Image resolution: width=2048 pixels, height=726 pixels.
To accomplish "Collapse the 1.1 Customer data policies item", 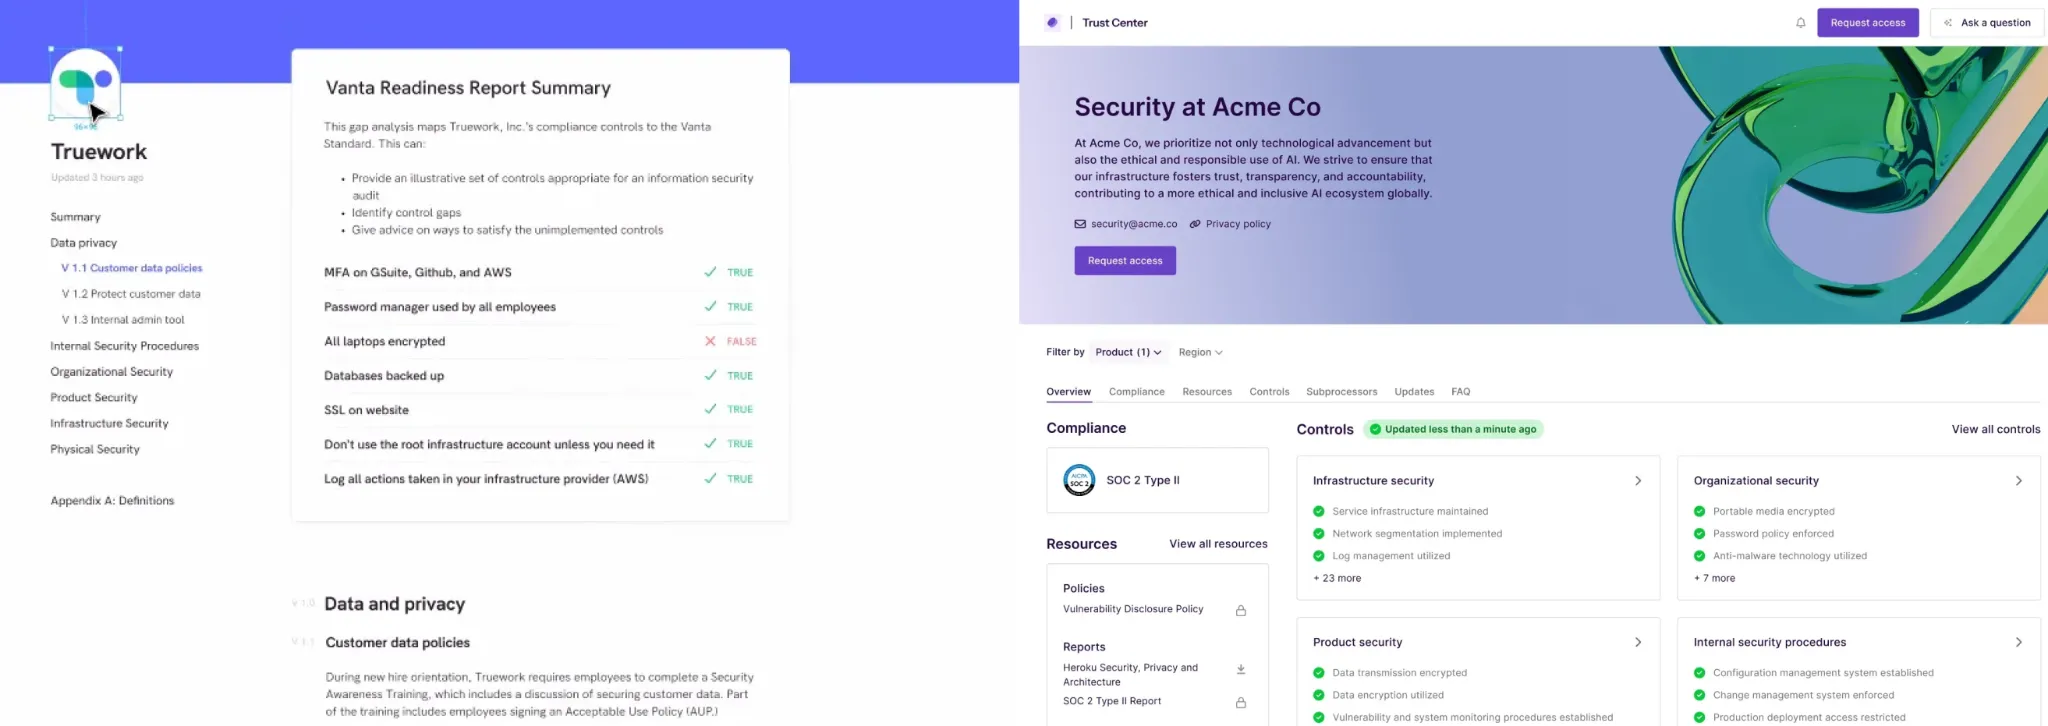I will coord(131,268).
